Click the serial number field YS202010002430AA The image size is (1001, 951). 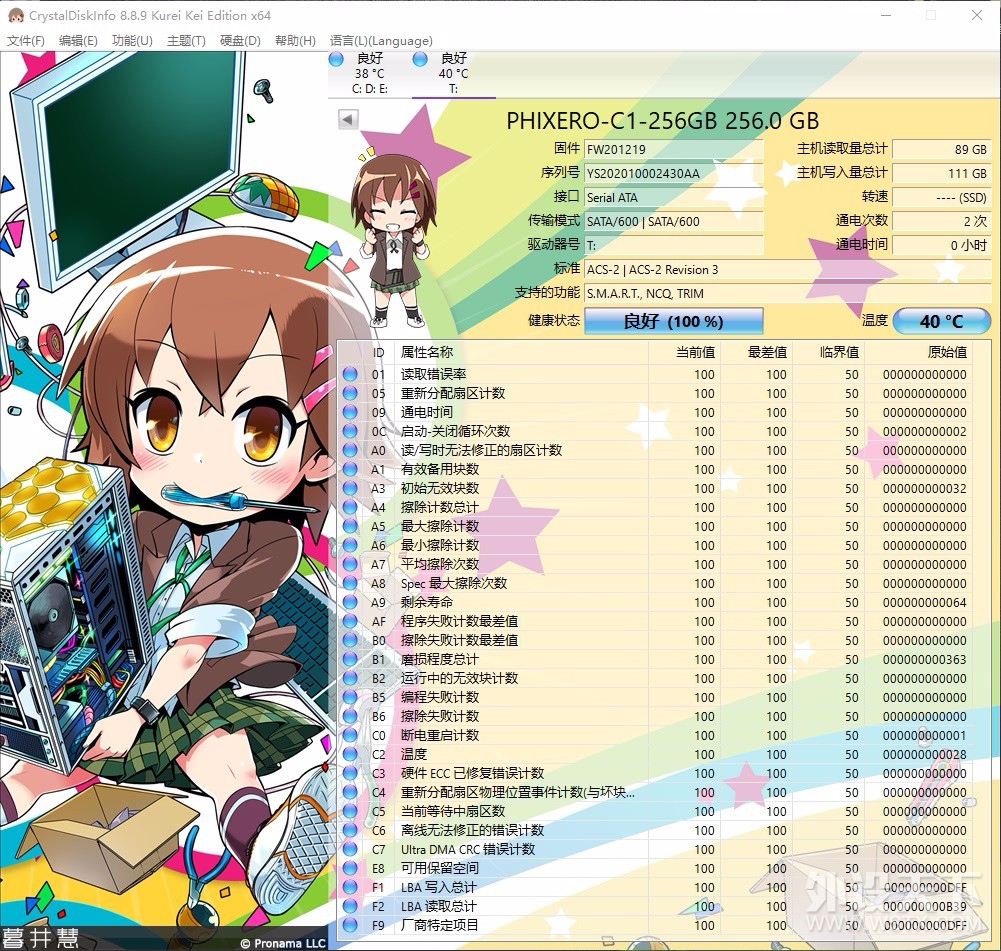pyautogui.click(x=674, y=174)
